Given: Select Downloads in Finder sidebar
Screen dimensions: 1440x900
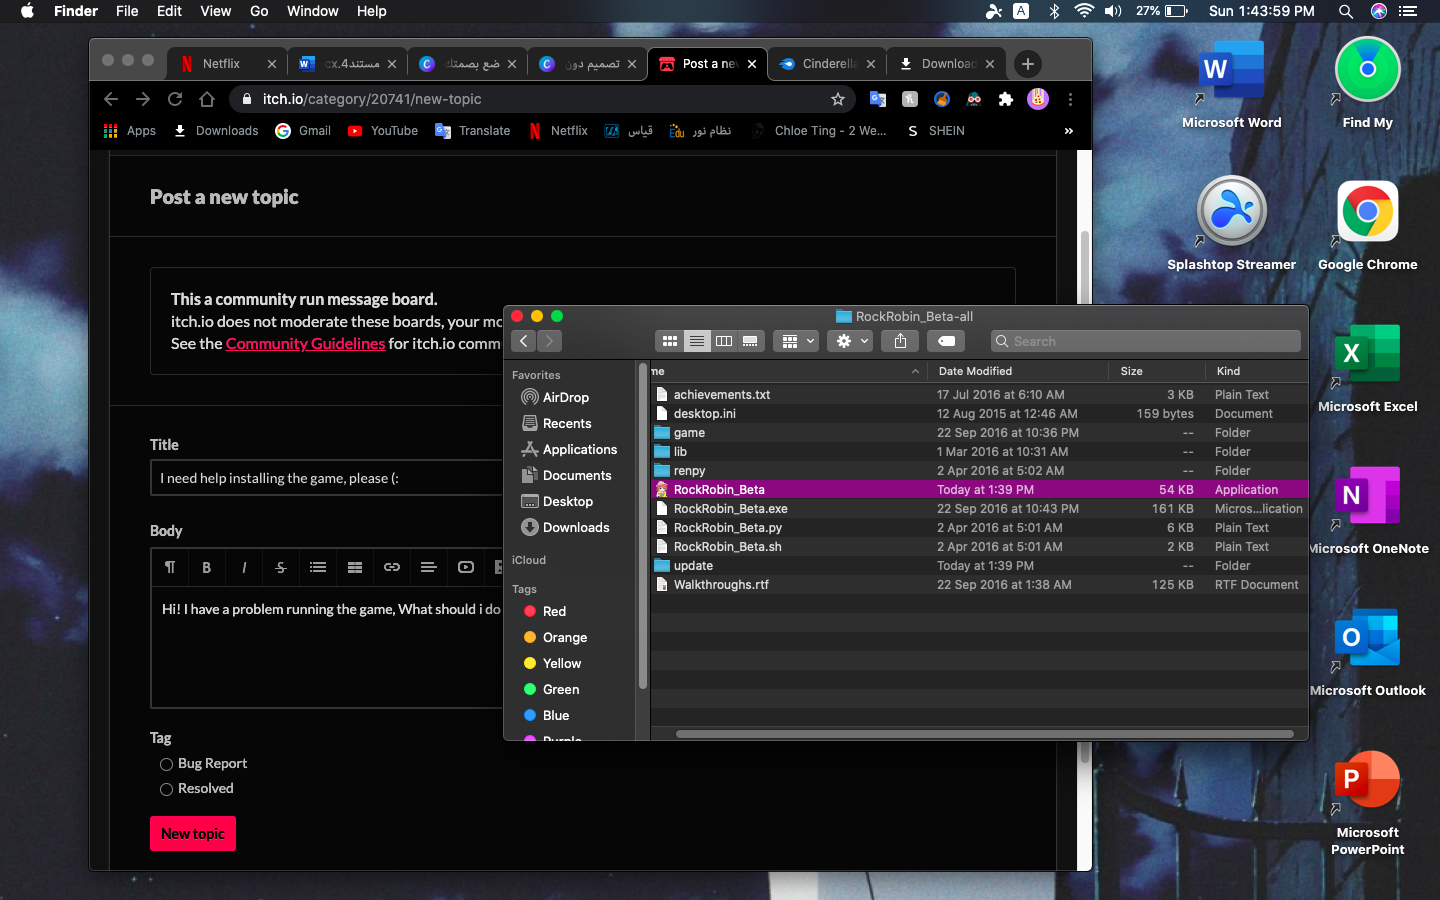Looking at the screenshot, I should [x=566, y=528].
